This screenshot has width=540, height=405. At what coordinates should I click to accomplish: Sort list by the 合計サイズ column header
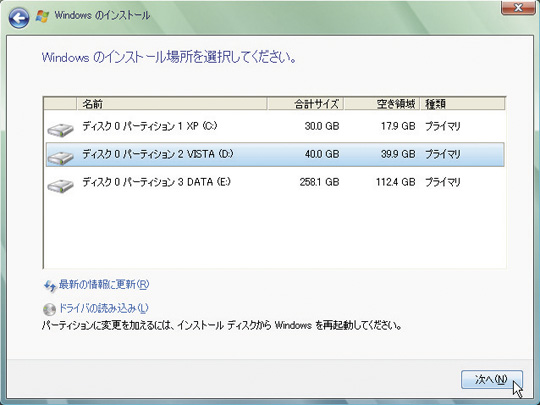[x=305, y=104]
